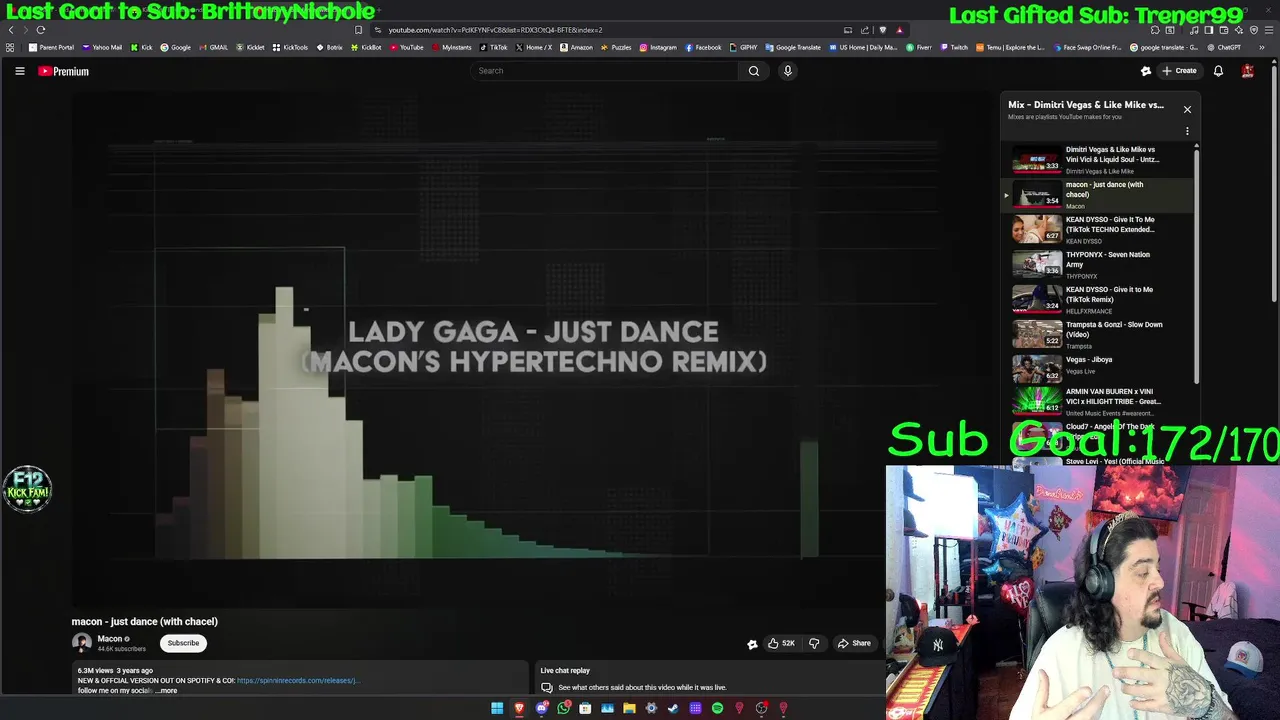The width and height of the screenshot is (1280, 720).
Task: Open the Yahoo Mail bookmark
Action: pyautogui.click(x=102, y=47)
